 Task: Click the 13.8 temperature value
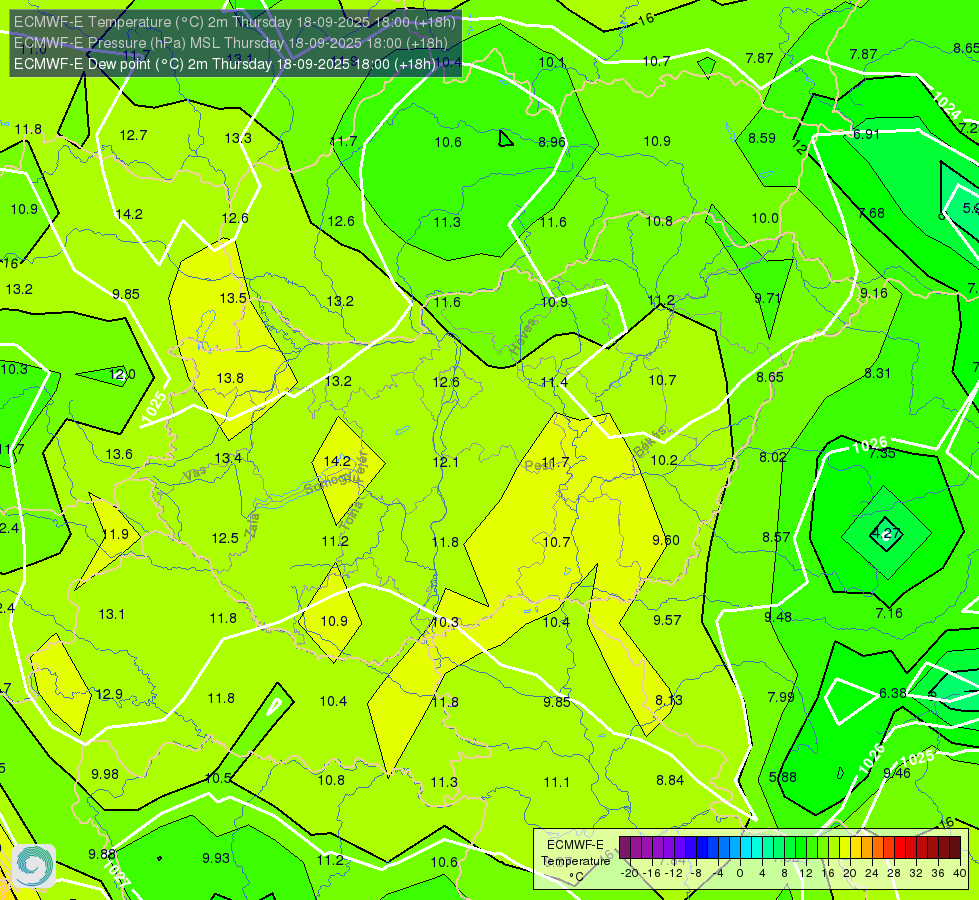pyautogui.click(x=230, y=378)
